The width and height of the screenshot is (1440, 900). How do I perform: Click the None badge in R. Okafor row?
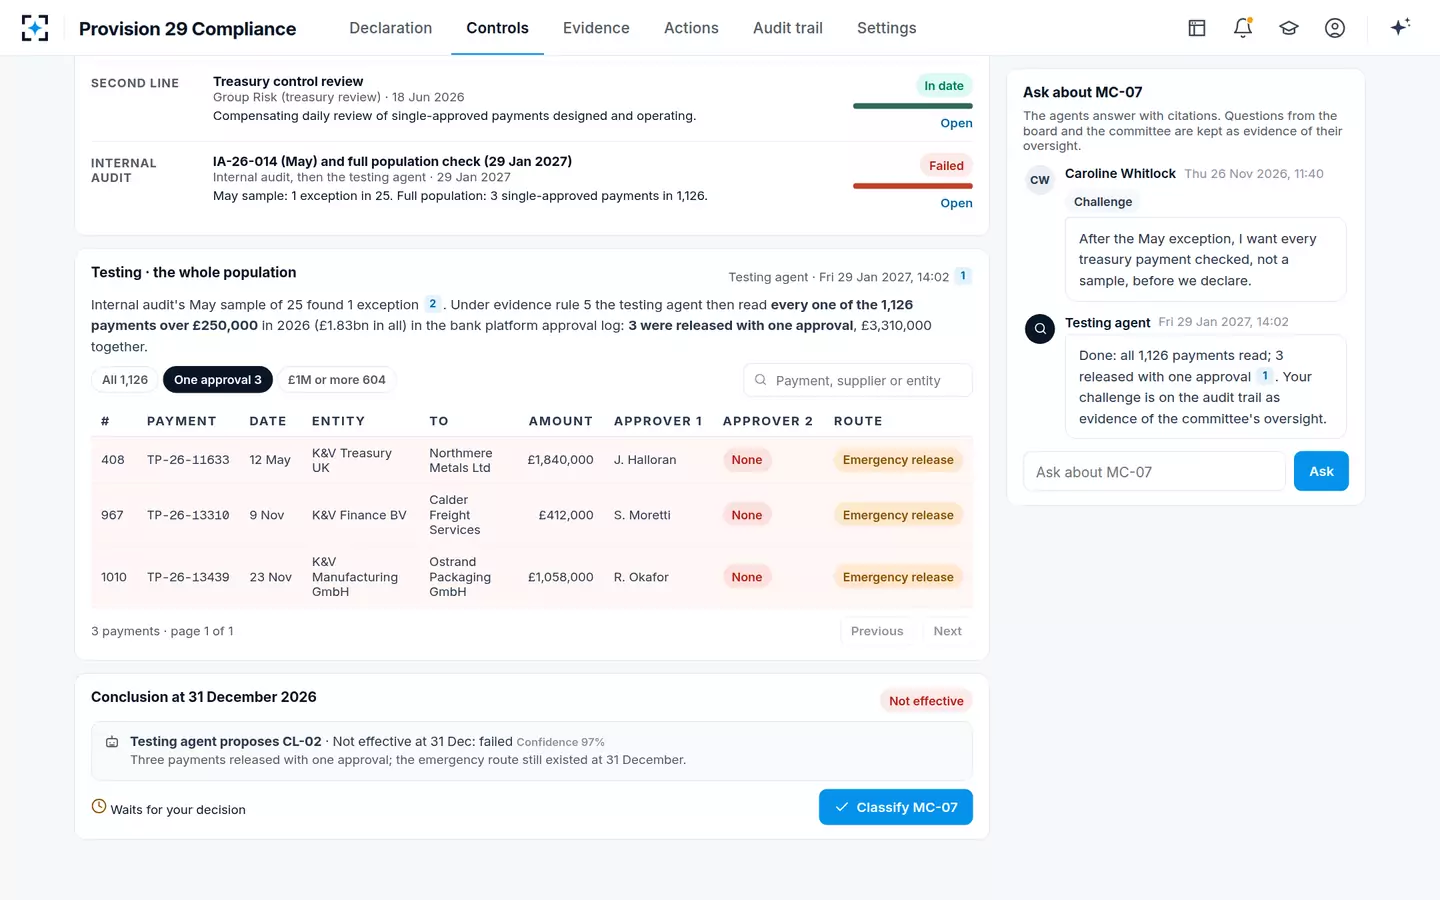(747, 577)
